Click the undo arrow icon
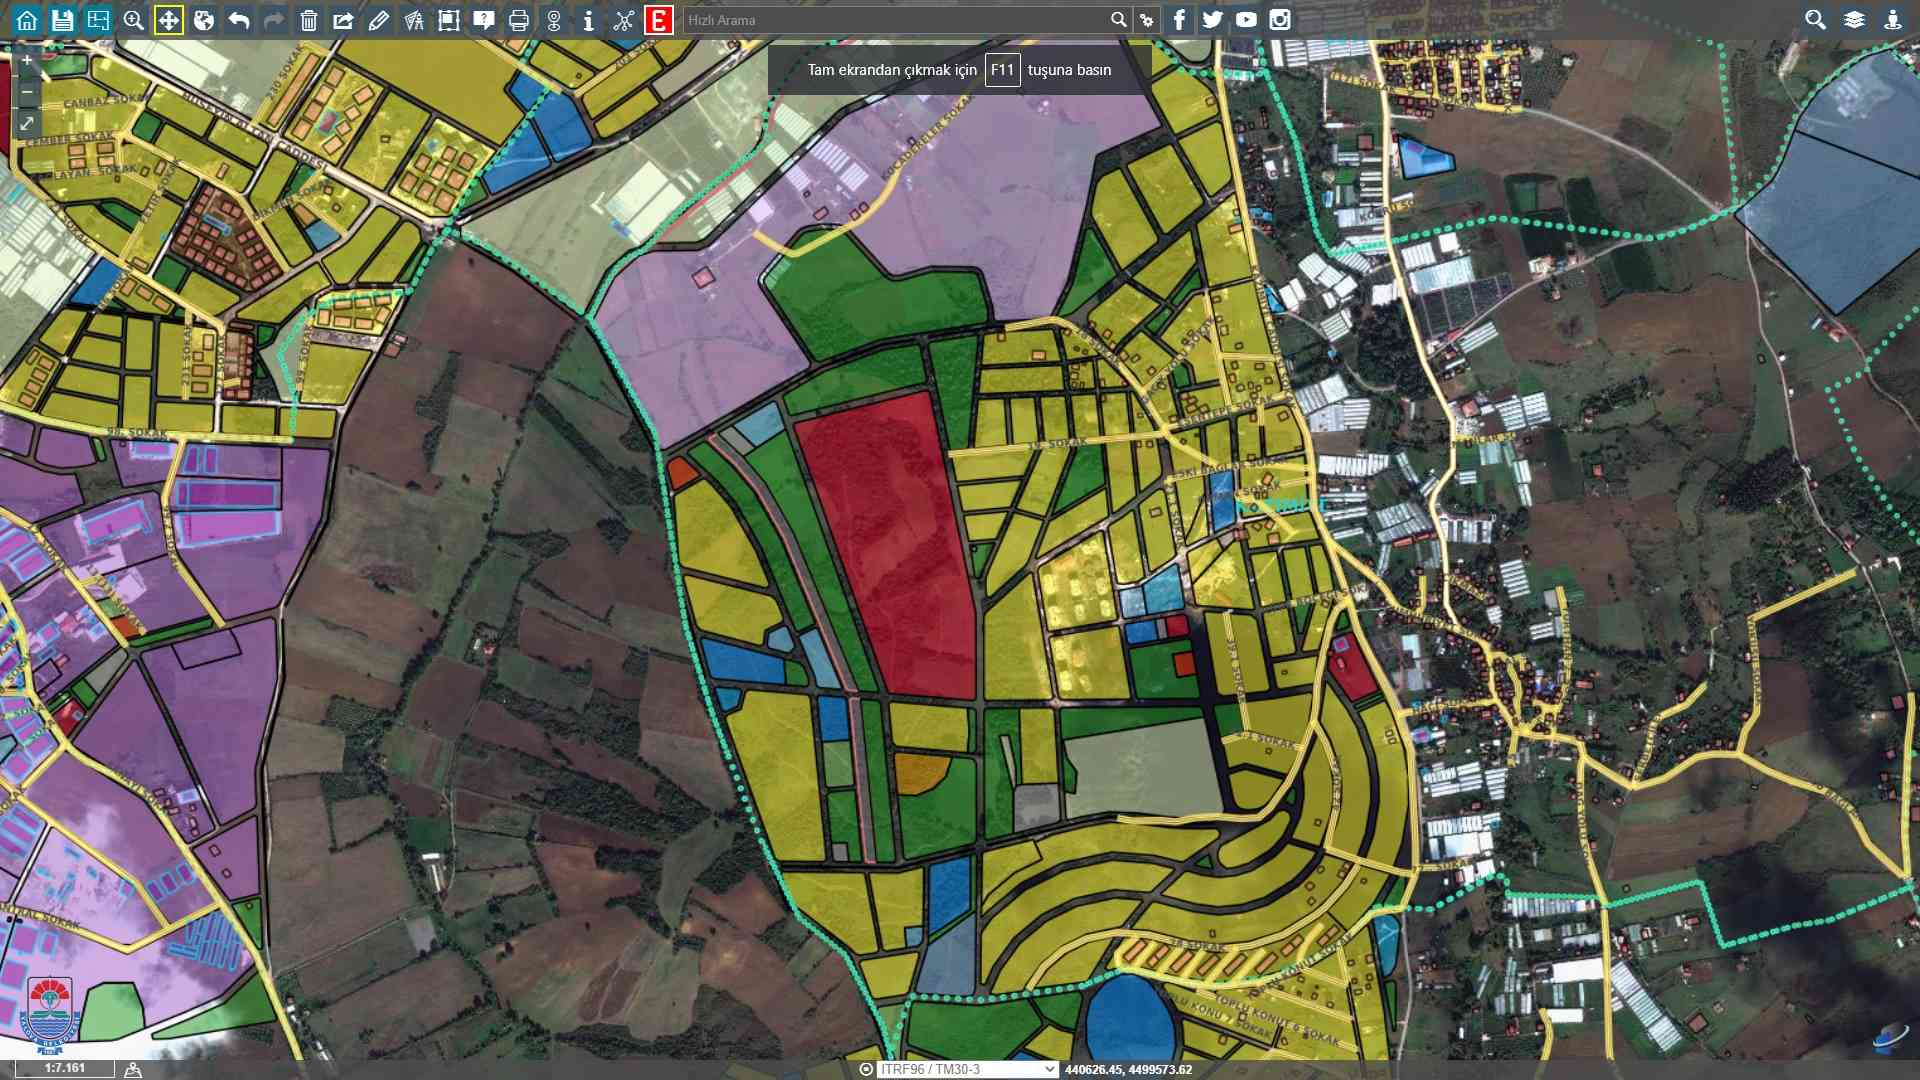The width and height of the screenshot is (1920, 1080). (238, 20)
